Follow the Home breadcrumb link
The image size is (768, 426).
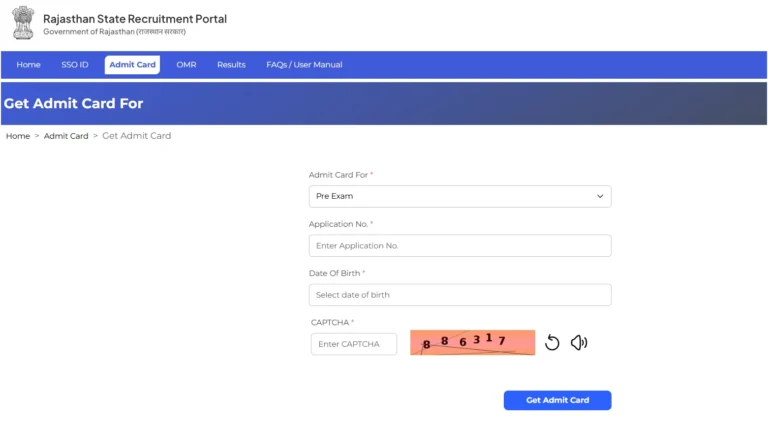[18, 136]
